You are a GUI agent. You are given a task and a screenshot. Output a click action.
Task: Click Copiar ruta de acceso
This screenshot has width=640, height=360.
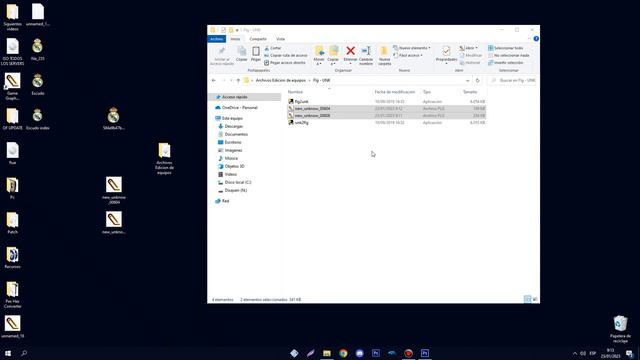[x=286, y=56]
